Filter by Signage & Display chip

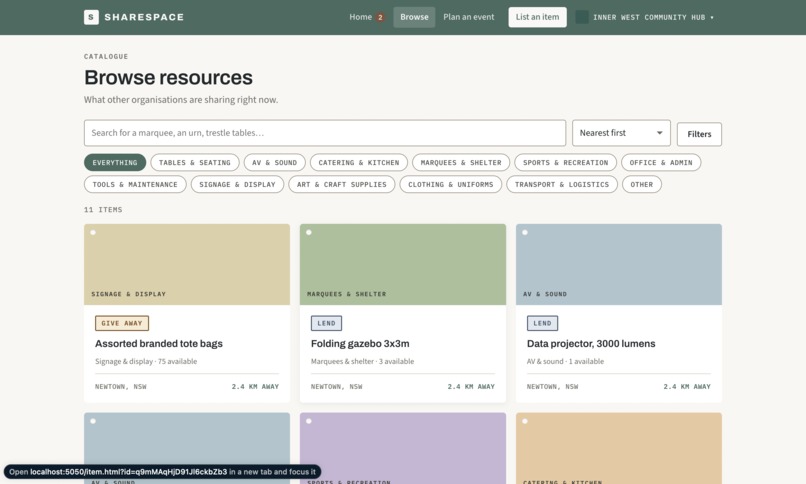237,184
